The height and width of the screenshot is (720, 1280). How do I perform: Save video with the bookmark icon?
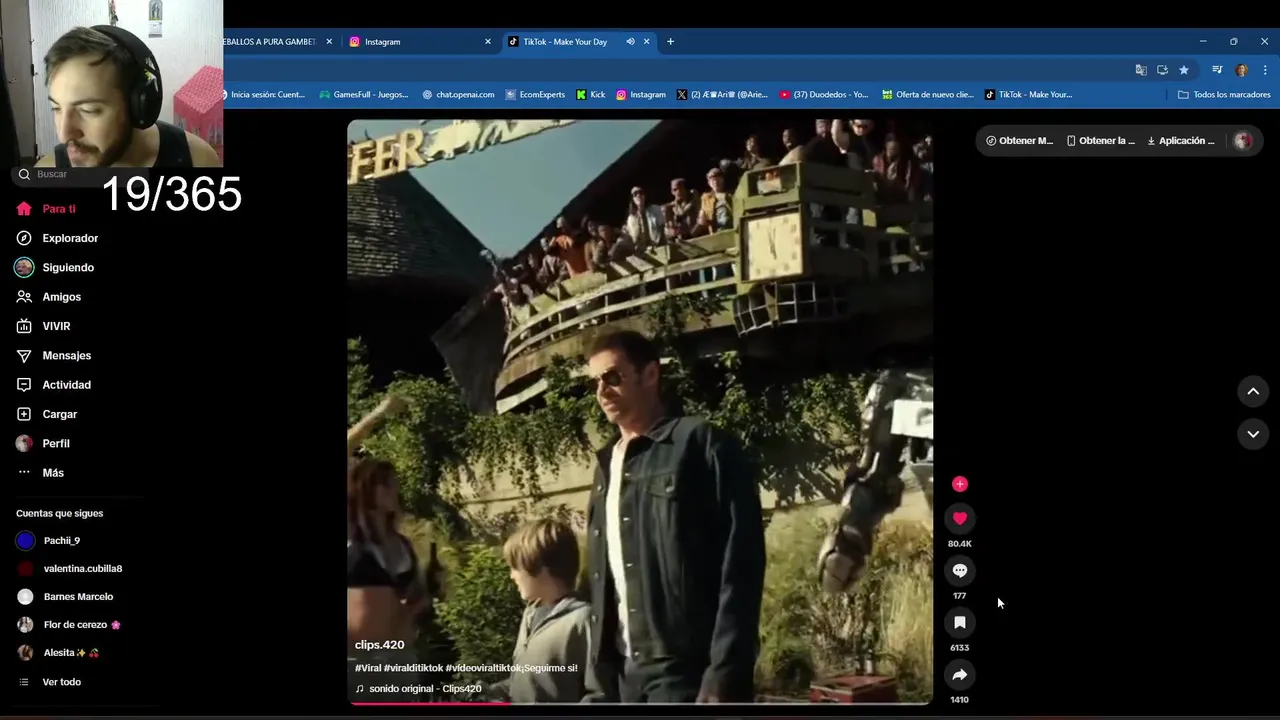(x=959, y=622)
